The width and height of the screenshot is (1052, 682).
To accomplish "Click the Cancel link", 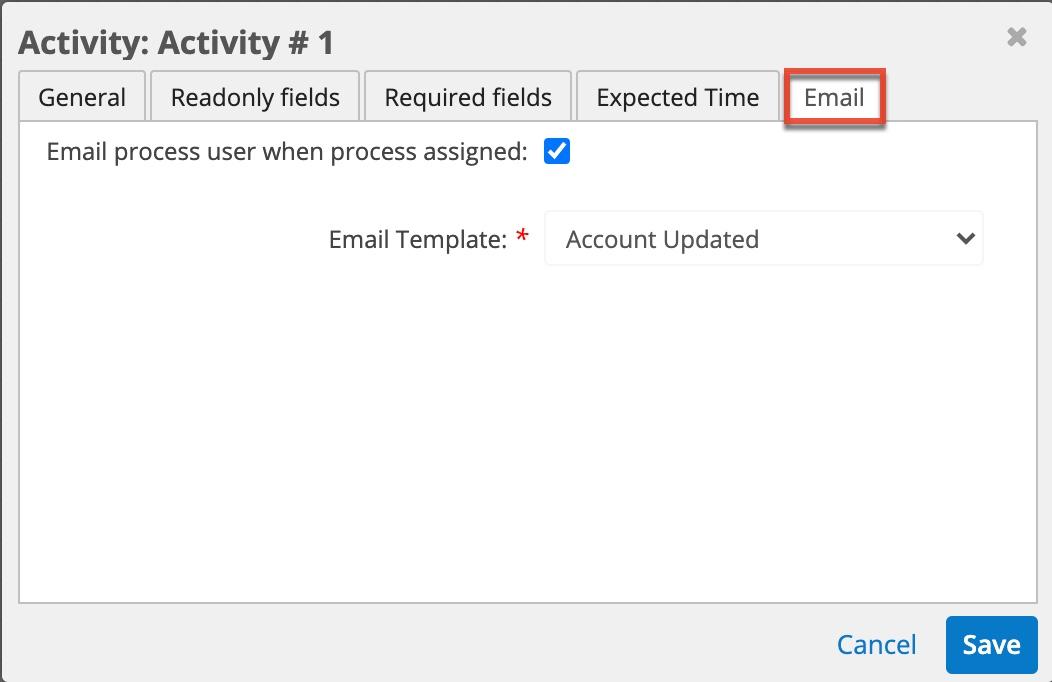I will click(x=876, y=645).
